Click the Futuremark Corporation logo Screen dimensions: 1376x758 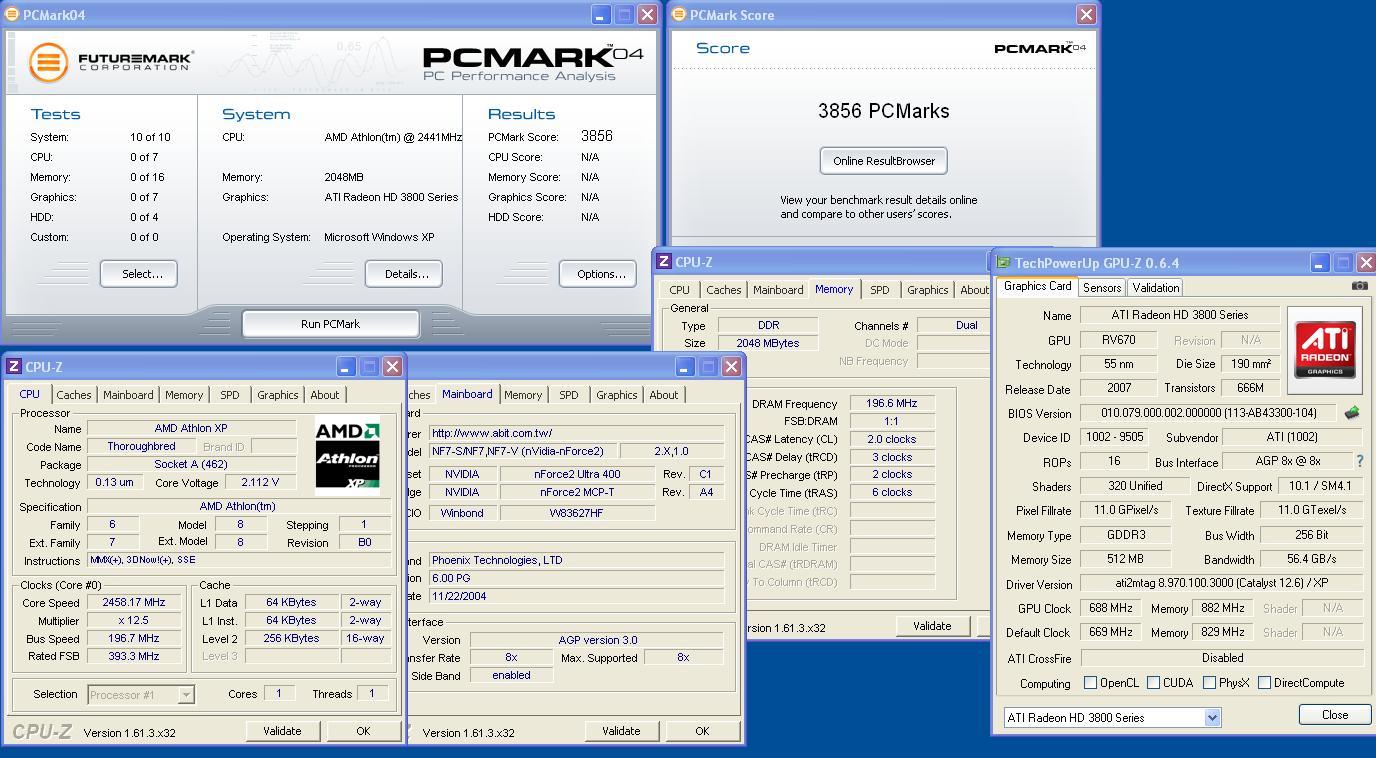tap(110, 63)
